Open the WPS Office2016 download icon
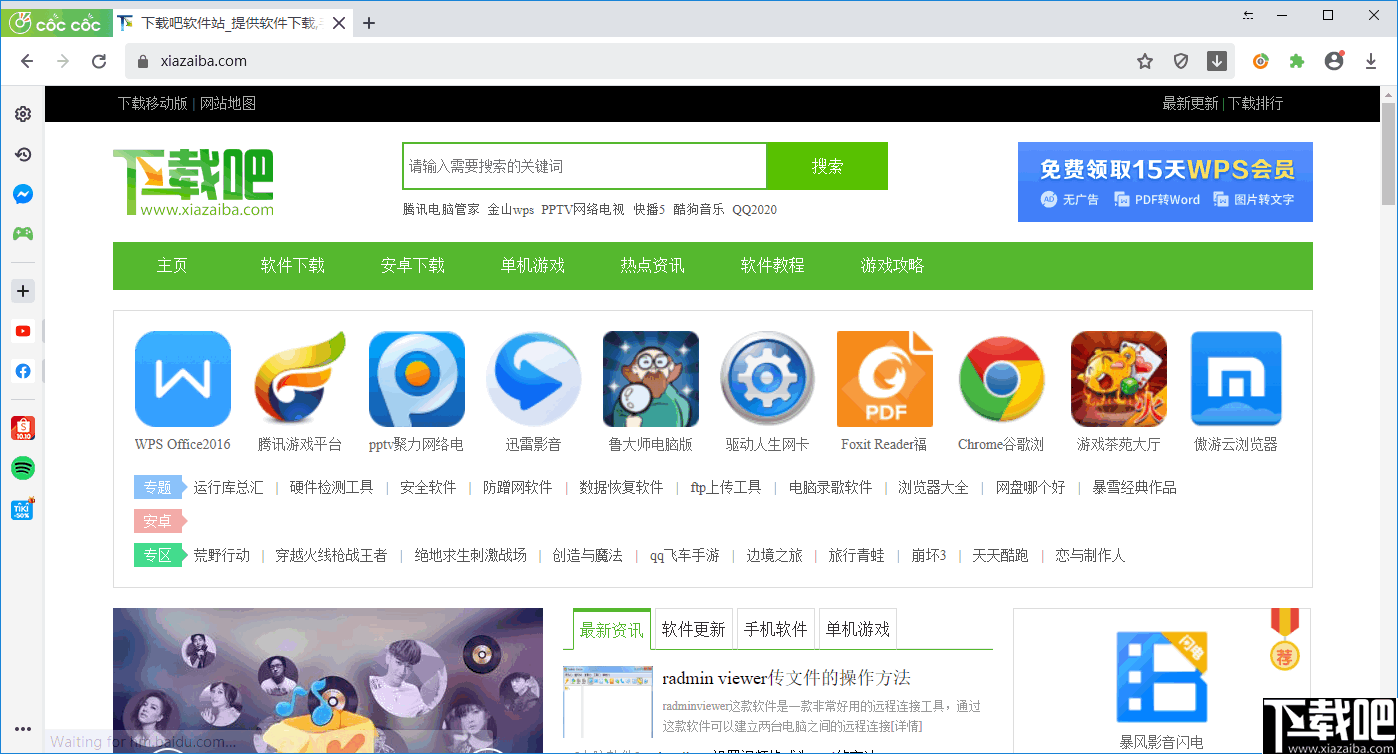 coord(183,378)
